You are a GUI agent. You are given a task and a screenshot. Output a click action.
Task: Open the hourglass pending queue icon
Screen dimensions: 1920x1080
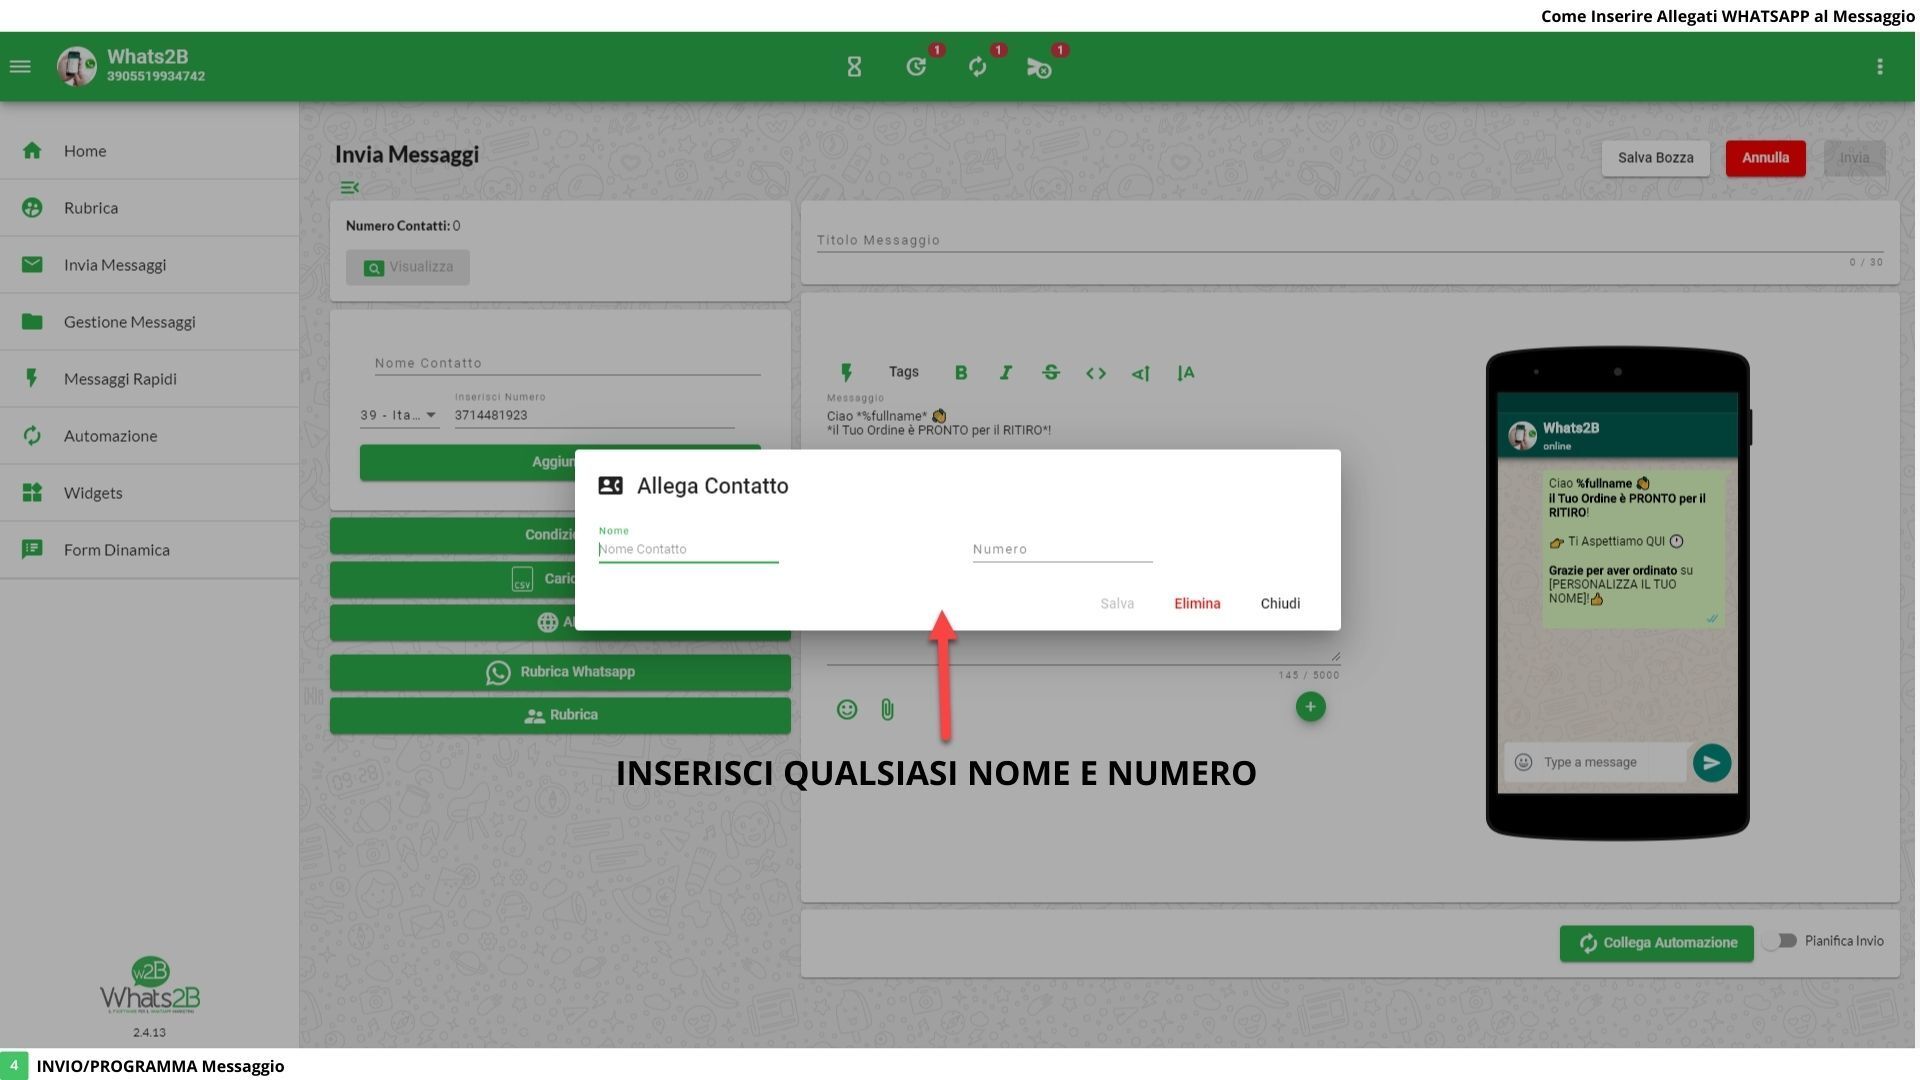pyautogui.click(x=854, y=67)
